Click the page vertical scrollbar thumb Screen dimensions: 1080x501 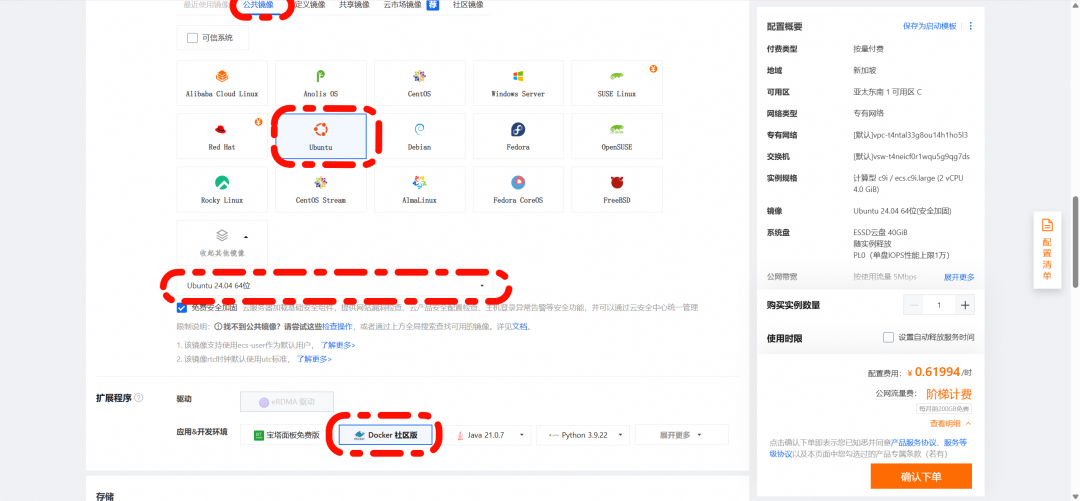(1075, 243)
